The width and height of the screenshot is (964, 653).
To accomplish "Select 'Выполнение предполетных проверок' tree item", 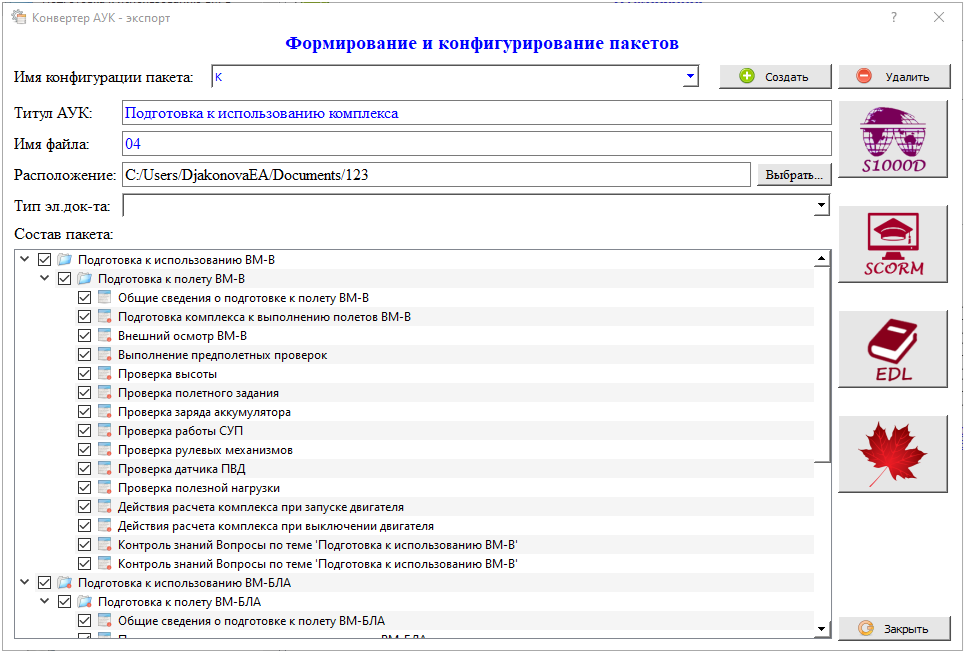I will (222, 355).
